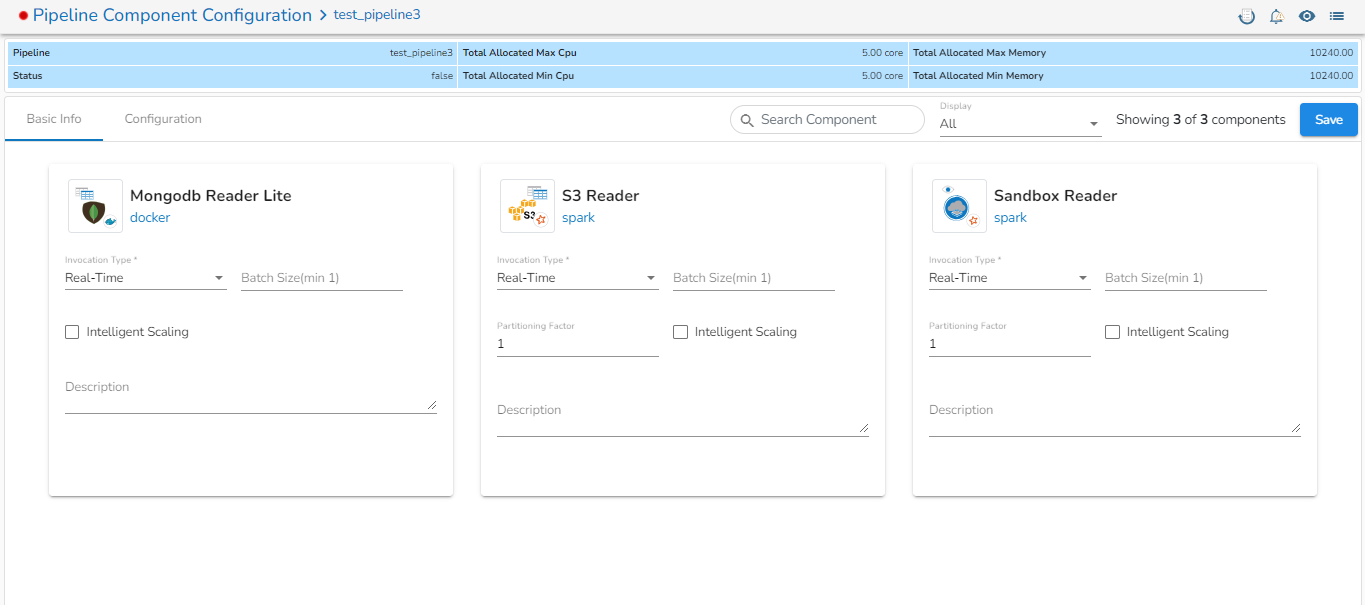Open the list view icon in header

click(1337, 16)
